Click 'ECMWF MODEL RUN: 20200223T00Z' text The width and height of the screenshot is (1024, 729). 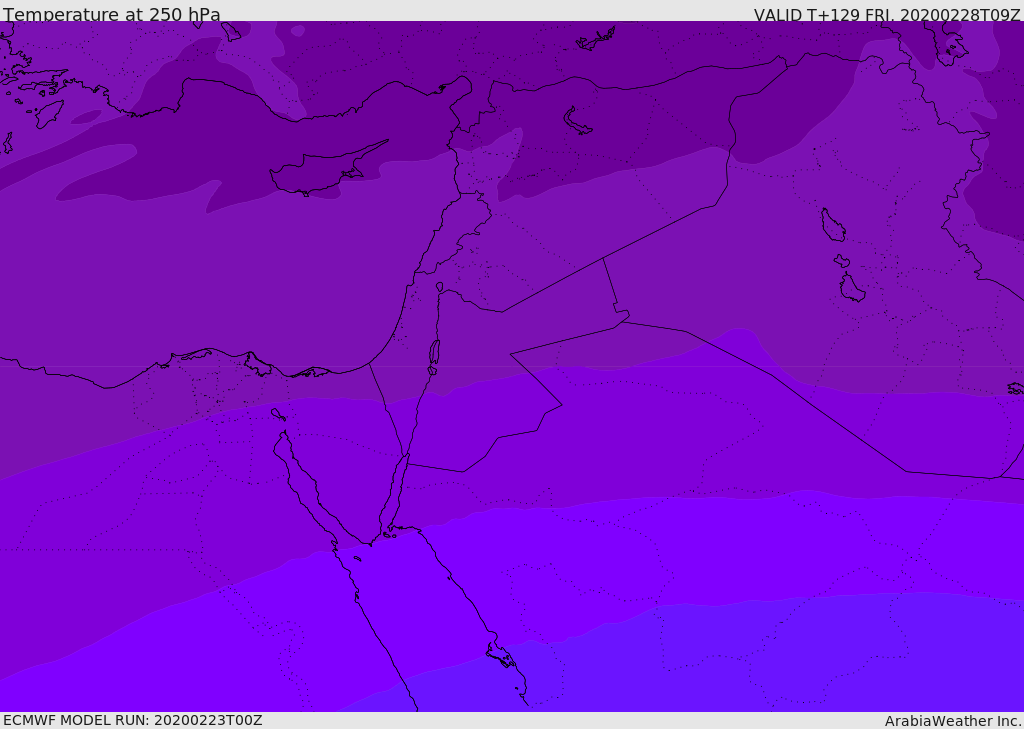click(133, 720)
